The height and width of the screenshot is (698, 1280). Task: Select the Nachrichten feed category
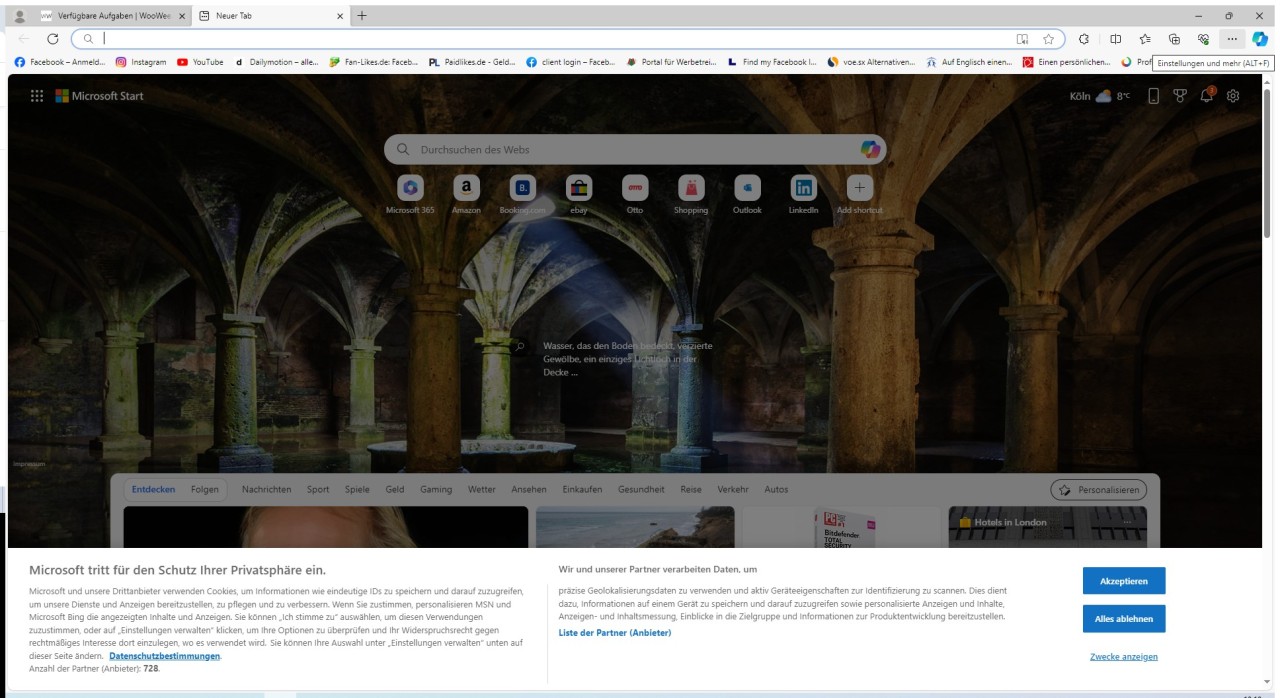click(x=266, y=489)
